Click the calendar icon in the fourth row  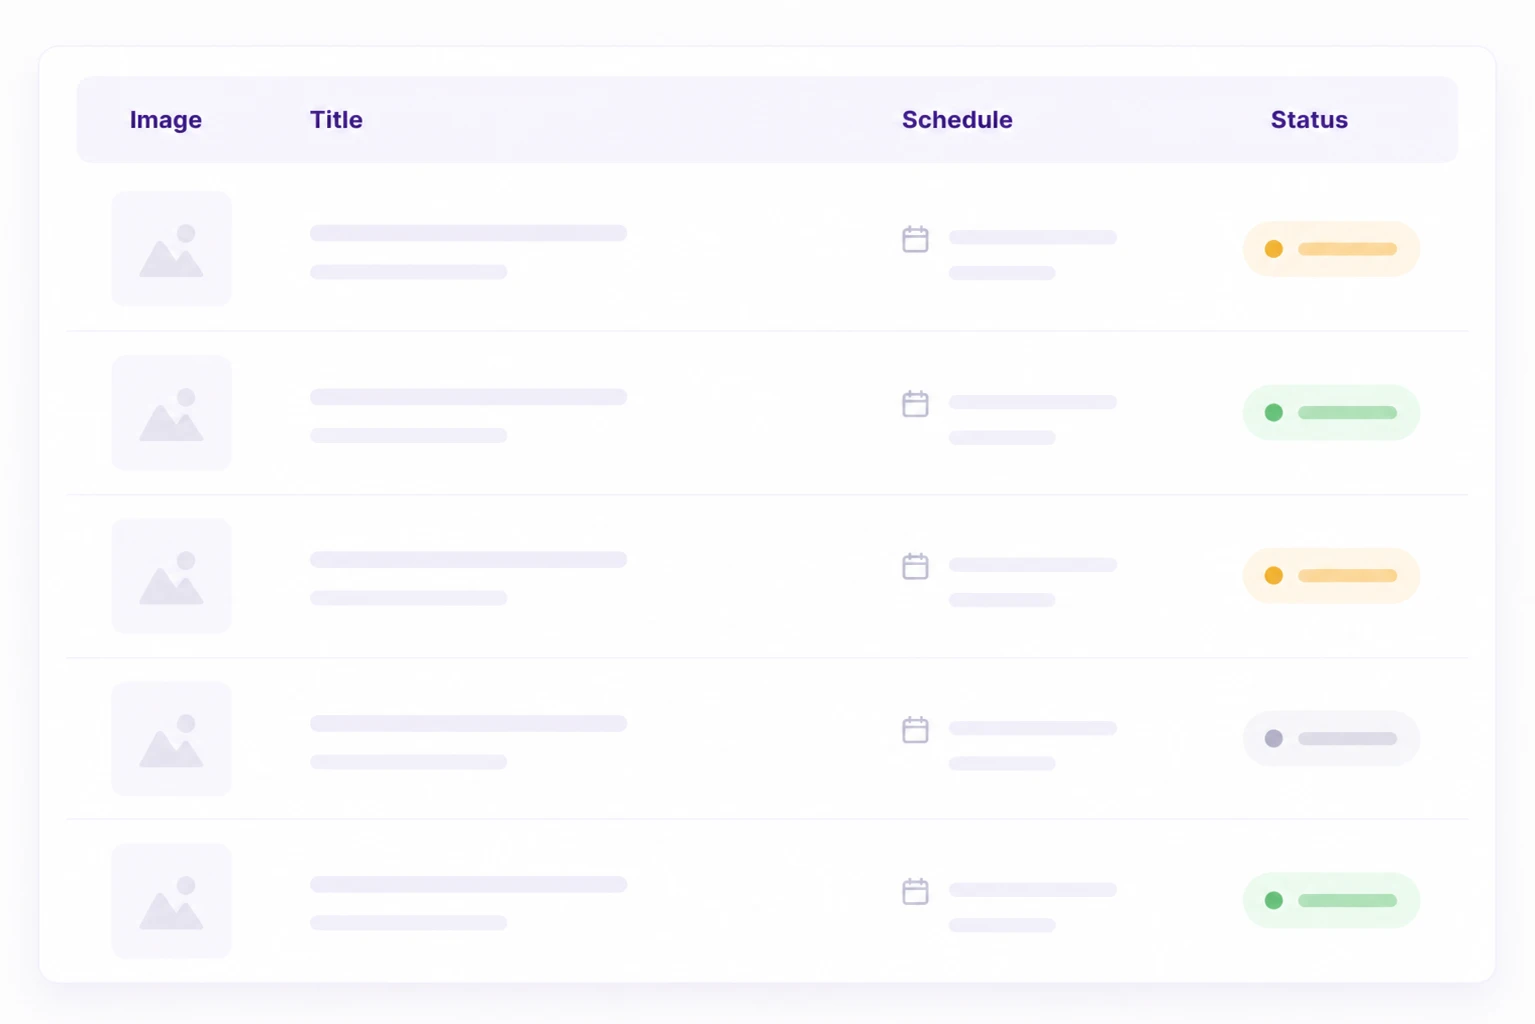coord(915,730)
